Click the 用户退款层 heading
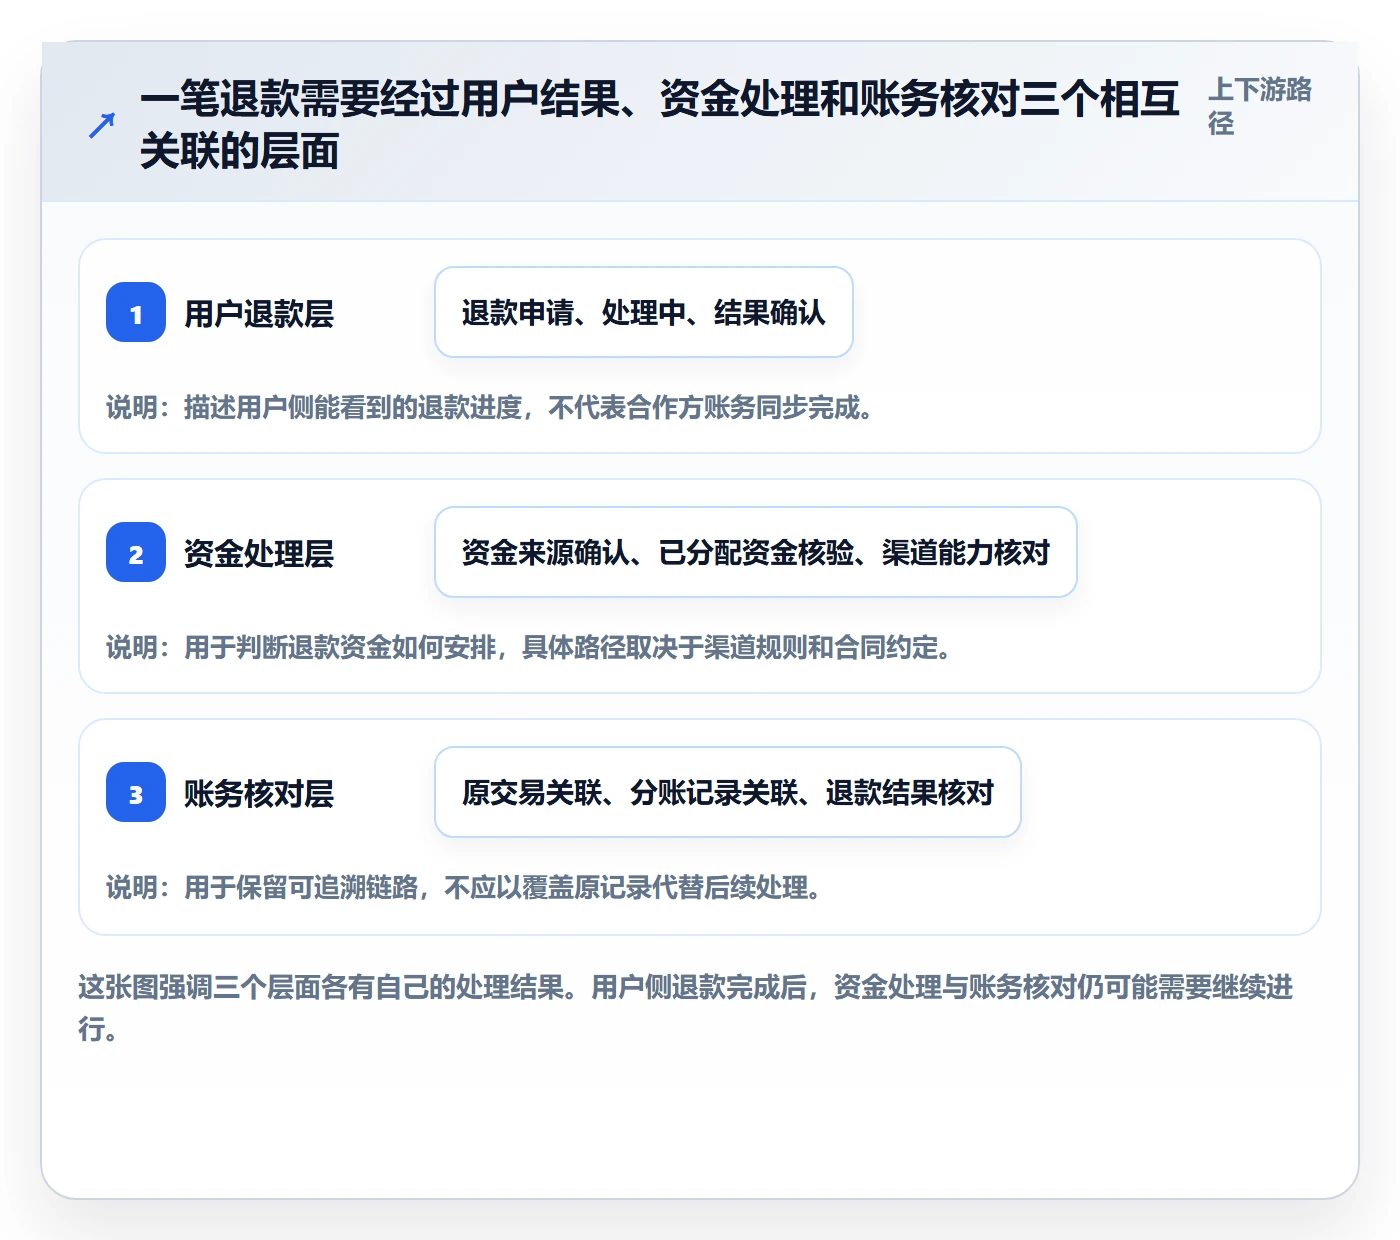 tap(259, 314)
